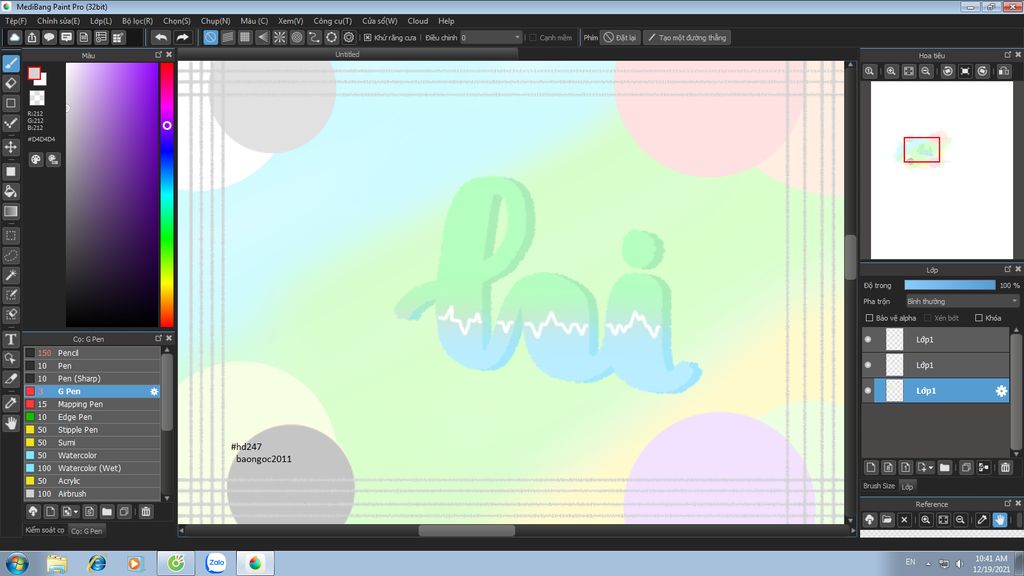Screen dimensions: 1024x576
Task: Toggle the Bảo vệ alpha checkbox
Action: [869, 318]
